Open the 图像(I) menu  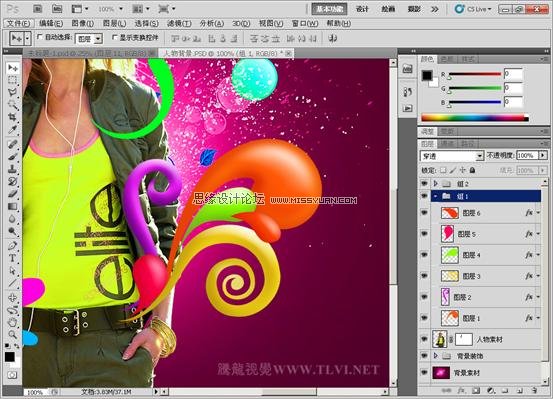point(83,23)
